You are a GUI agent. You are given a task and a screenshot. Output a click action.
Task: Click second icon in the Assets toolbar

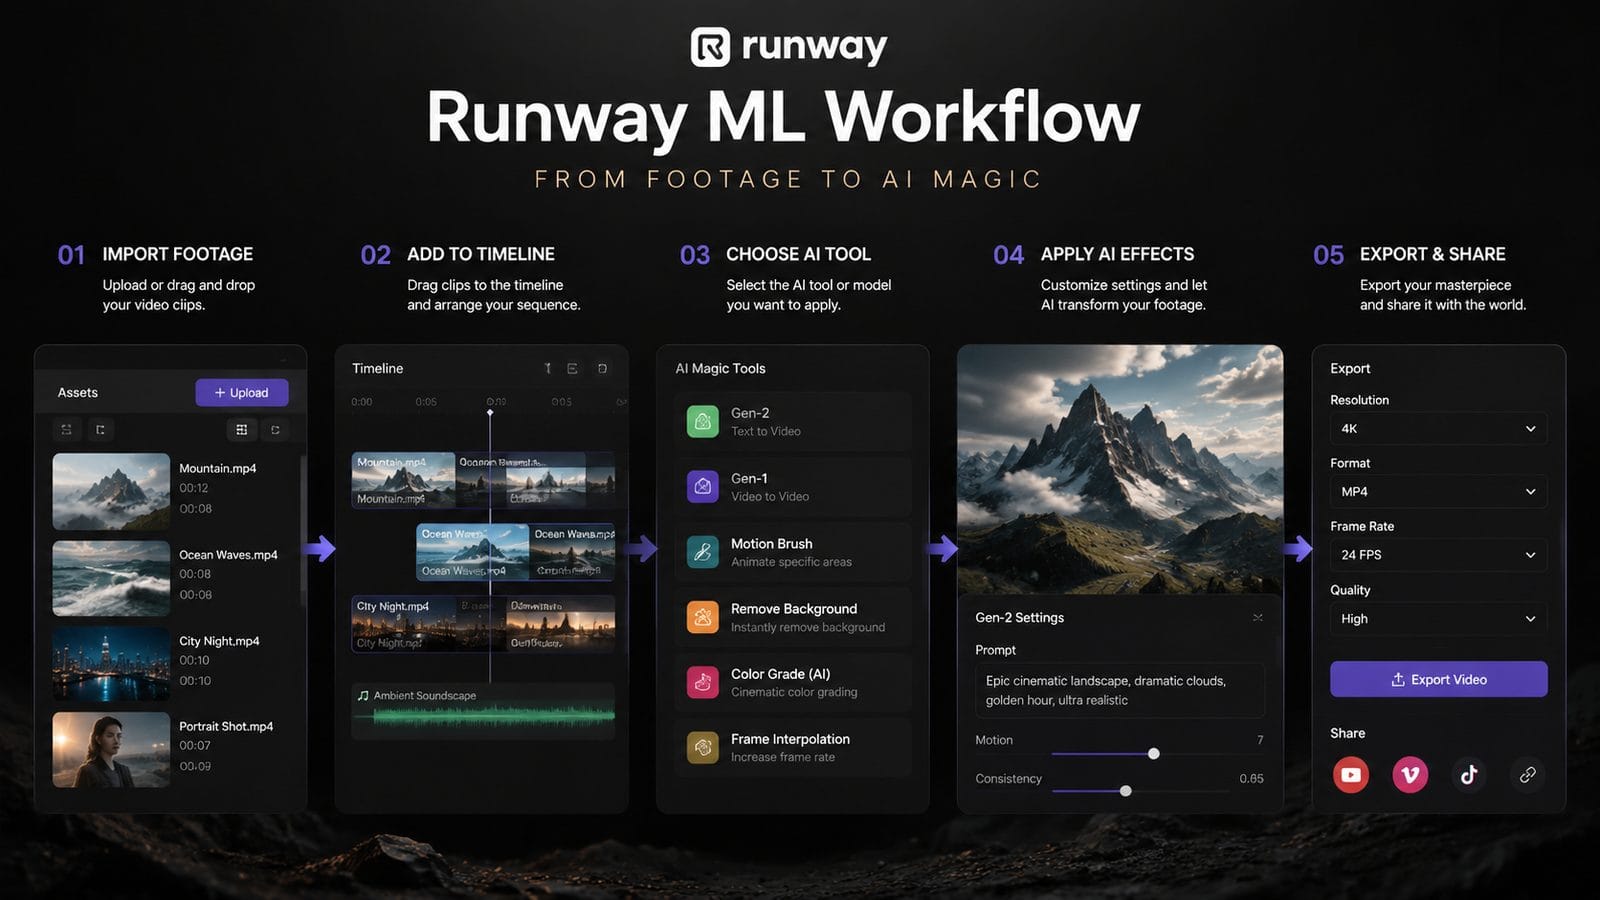pos(100,429)
